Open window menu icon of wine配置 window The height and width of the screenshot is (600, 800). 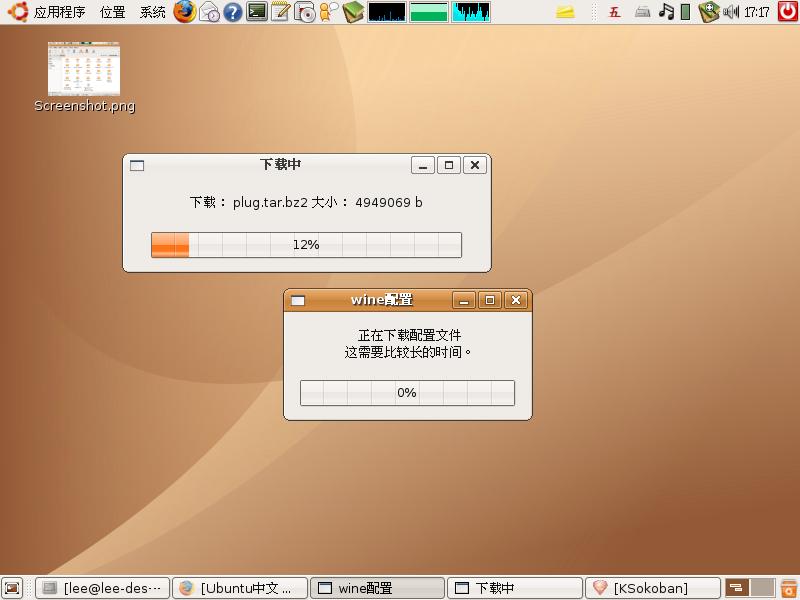tap(298, 301)
